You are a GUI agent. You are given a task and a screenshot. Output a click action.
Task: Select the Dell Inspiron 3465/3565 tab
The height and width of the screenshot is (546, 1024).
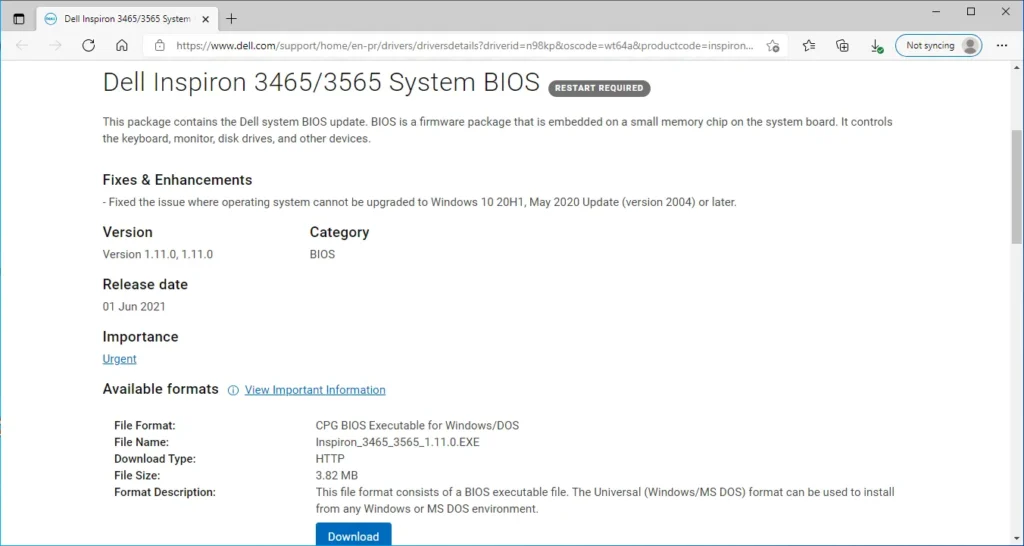[x=118, y=18]
